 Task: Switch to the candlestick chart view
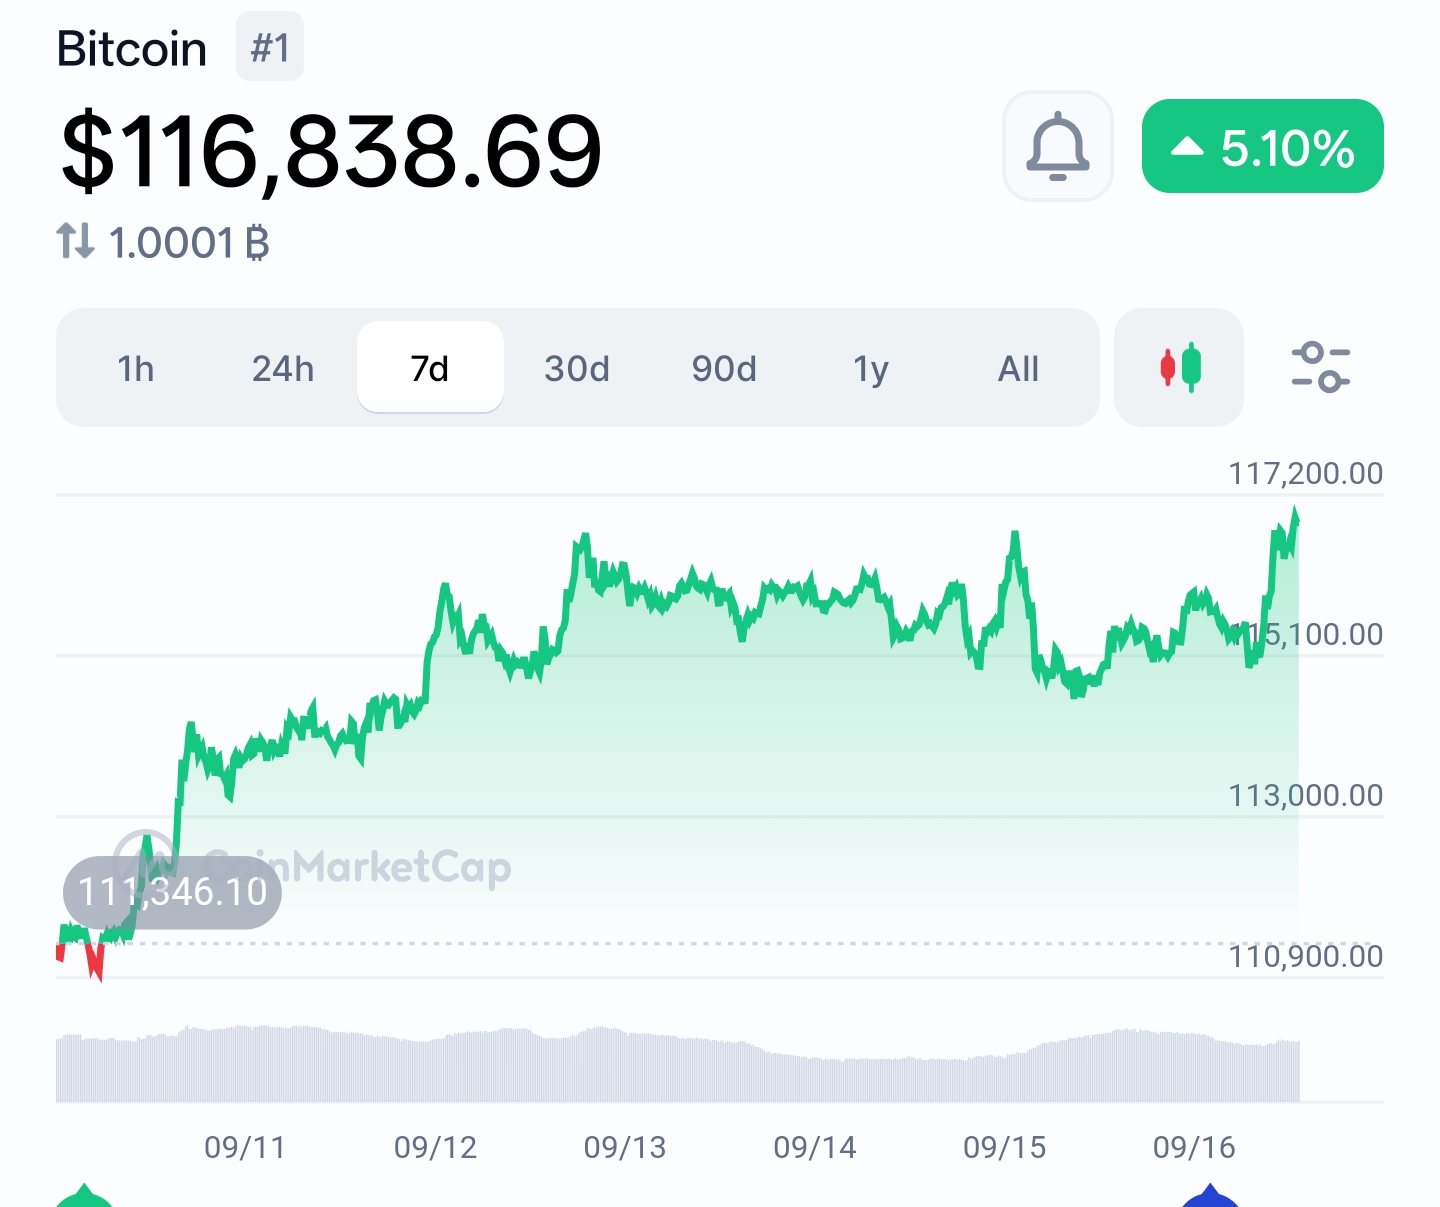click(x=1179, y=368)
